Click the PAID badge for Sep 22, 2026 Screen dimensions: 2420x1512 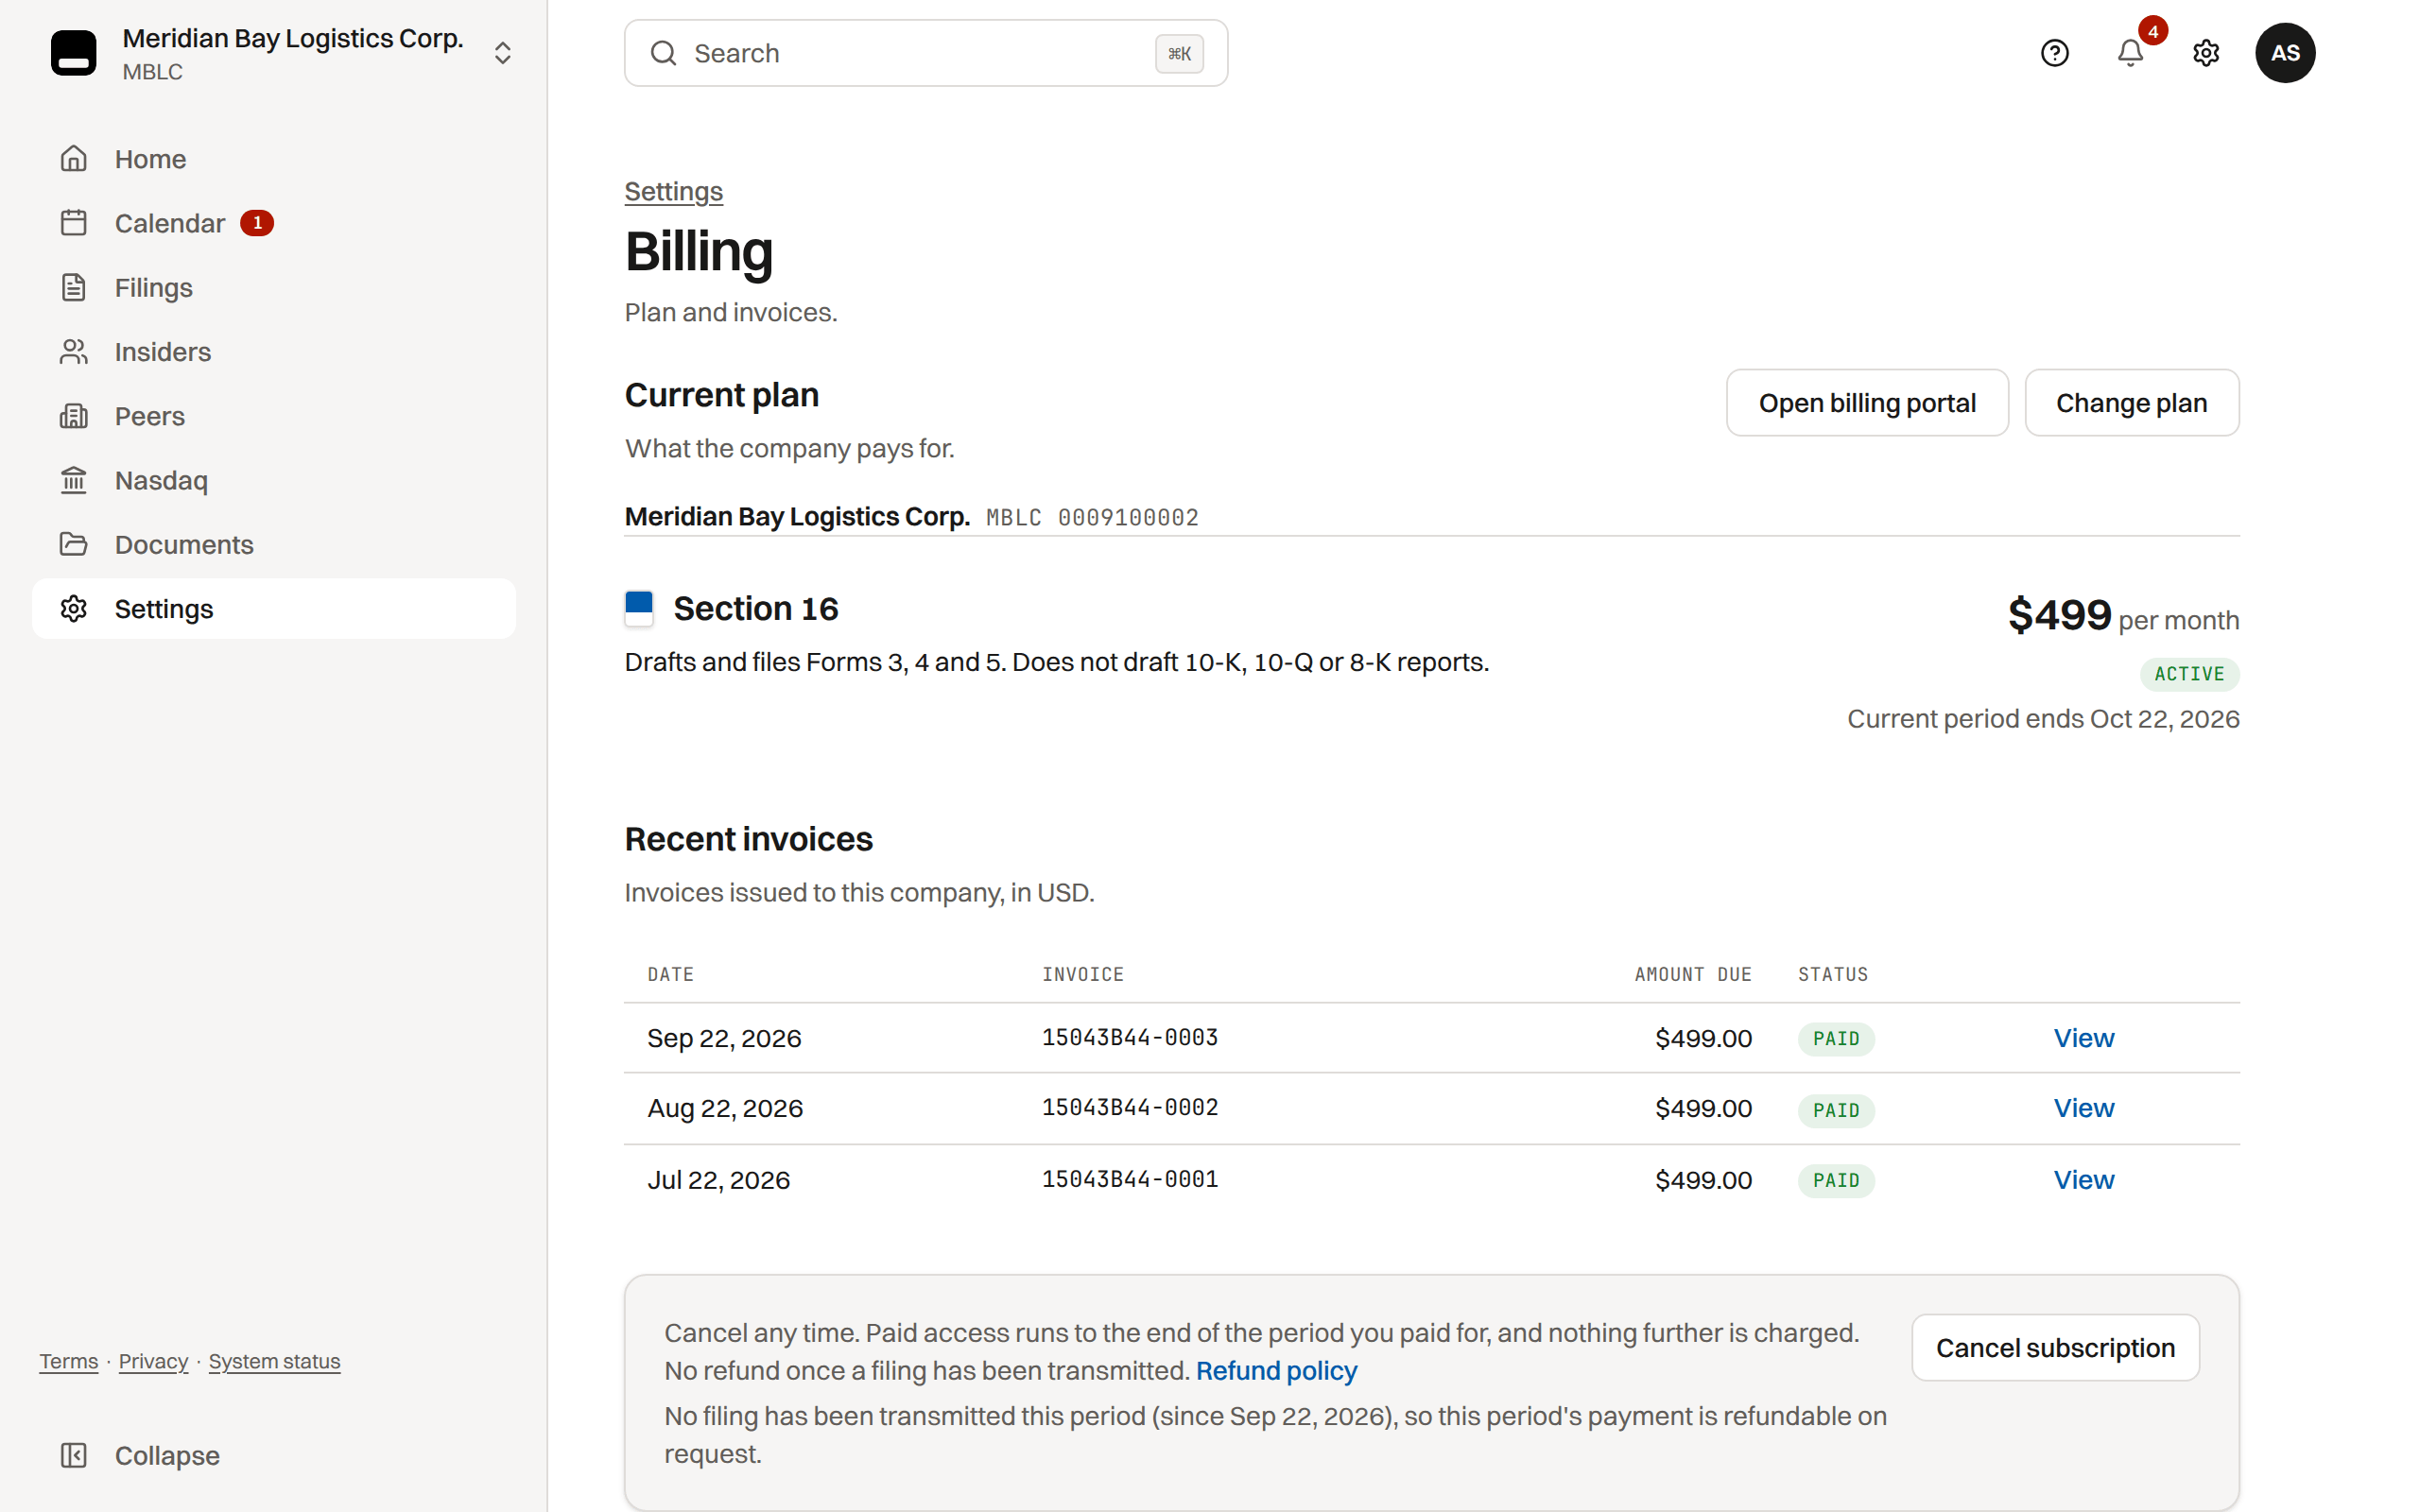click(x=1836, y=1039)
